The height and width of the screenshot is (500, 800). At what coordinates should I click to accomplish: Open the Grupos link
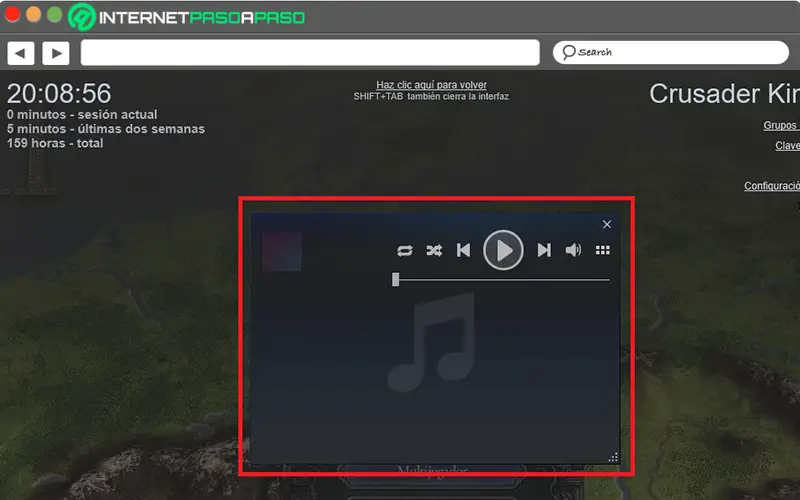[781, 125]
